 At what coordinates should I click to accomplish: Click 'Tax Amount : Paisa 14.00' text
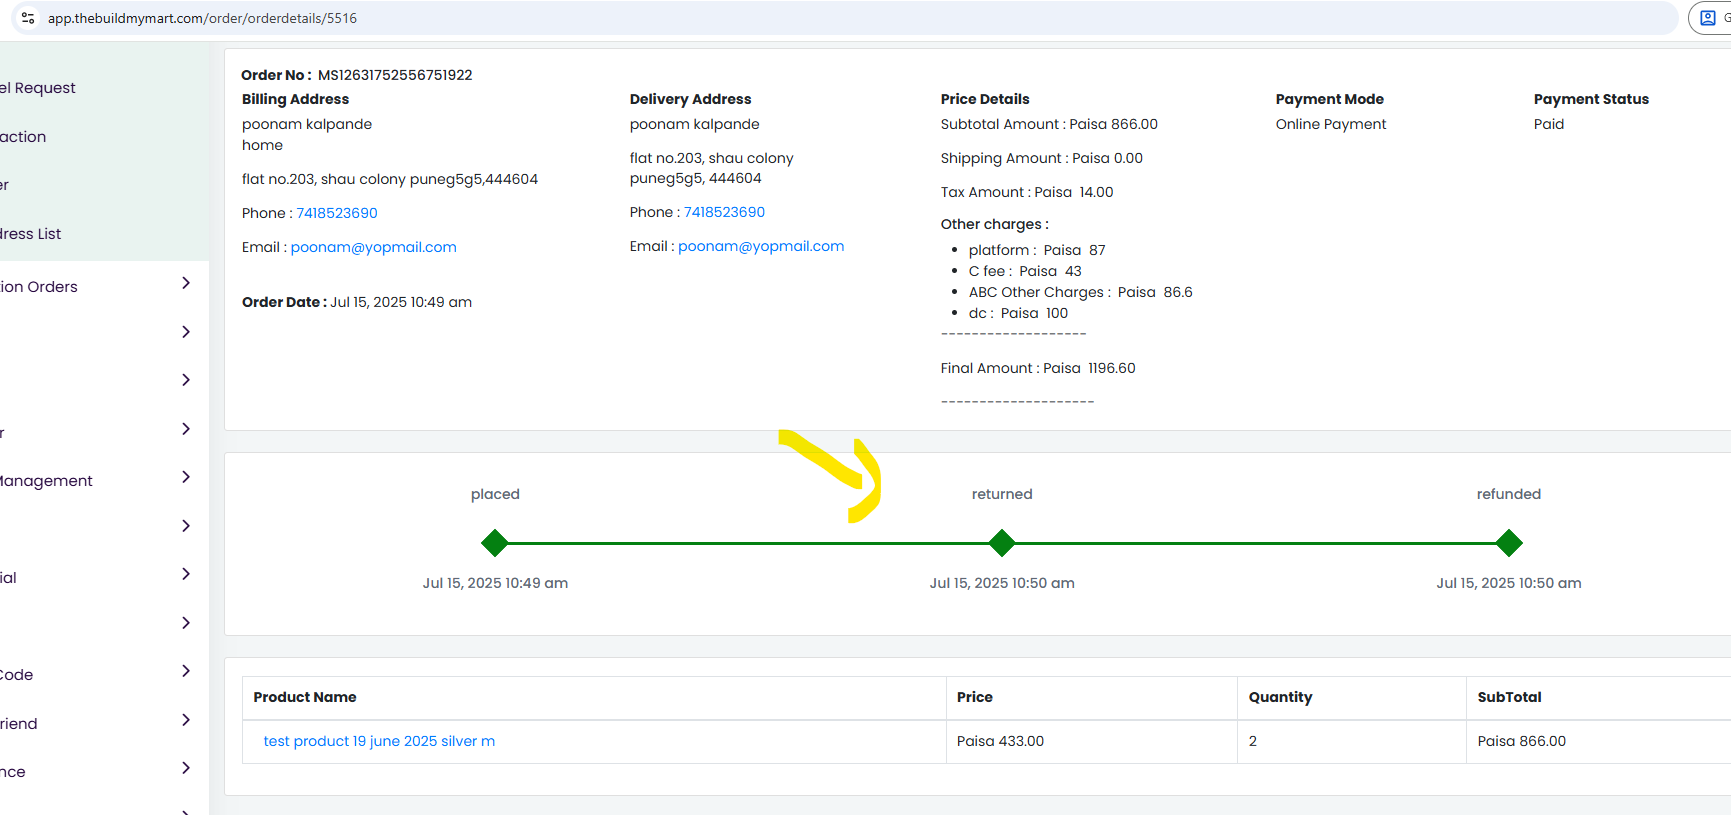1027,192
